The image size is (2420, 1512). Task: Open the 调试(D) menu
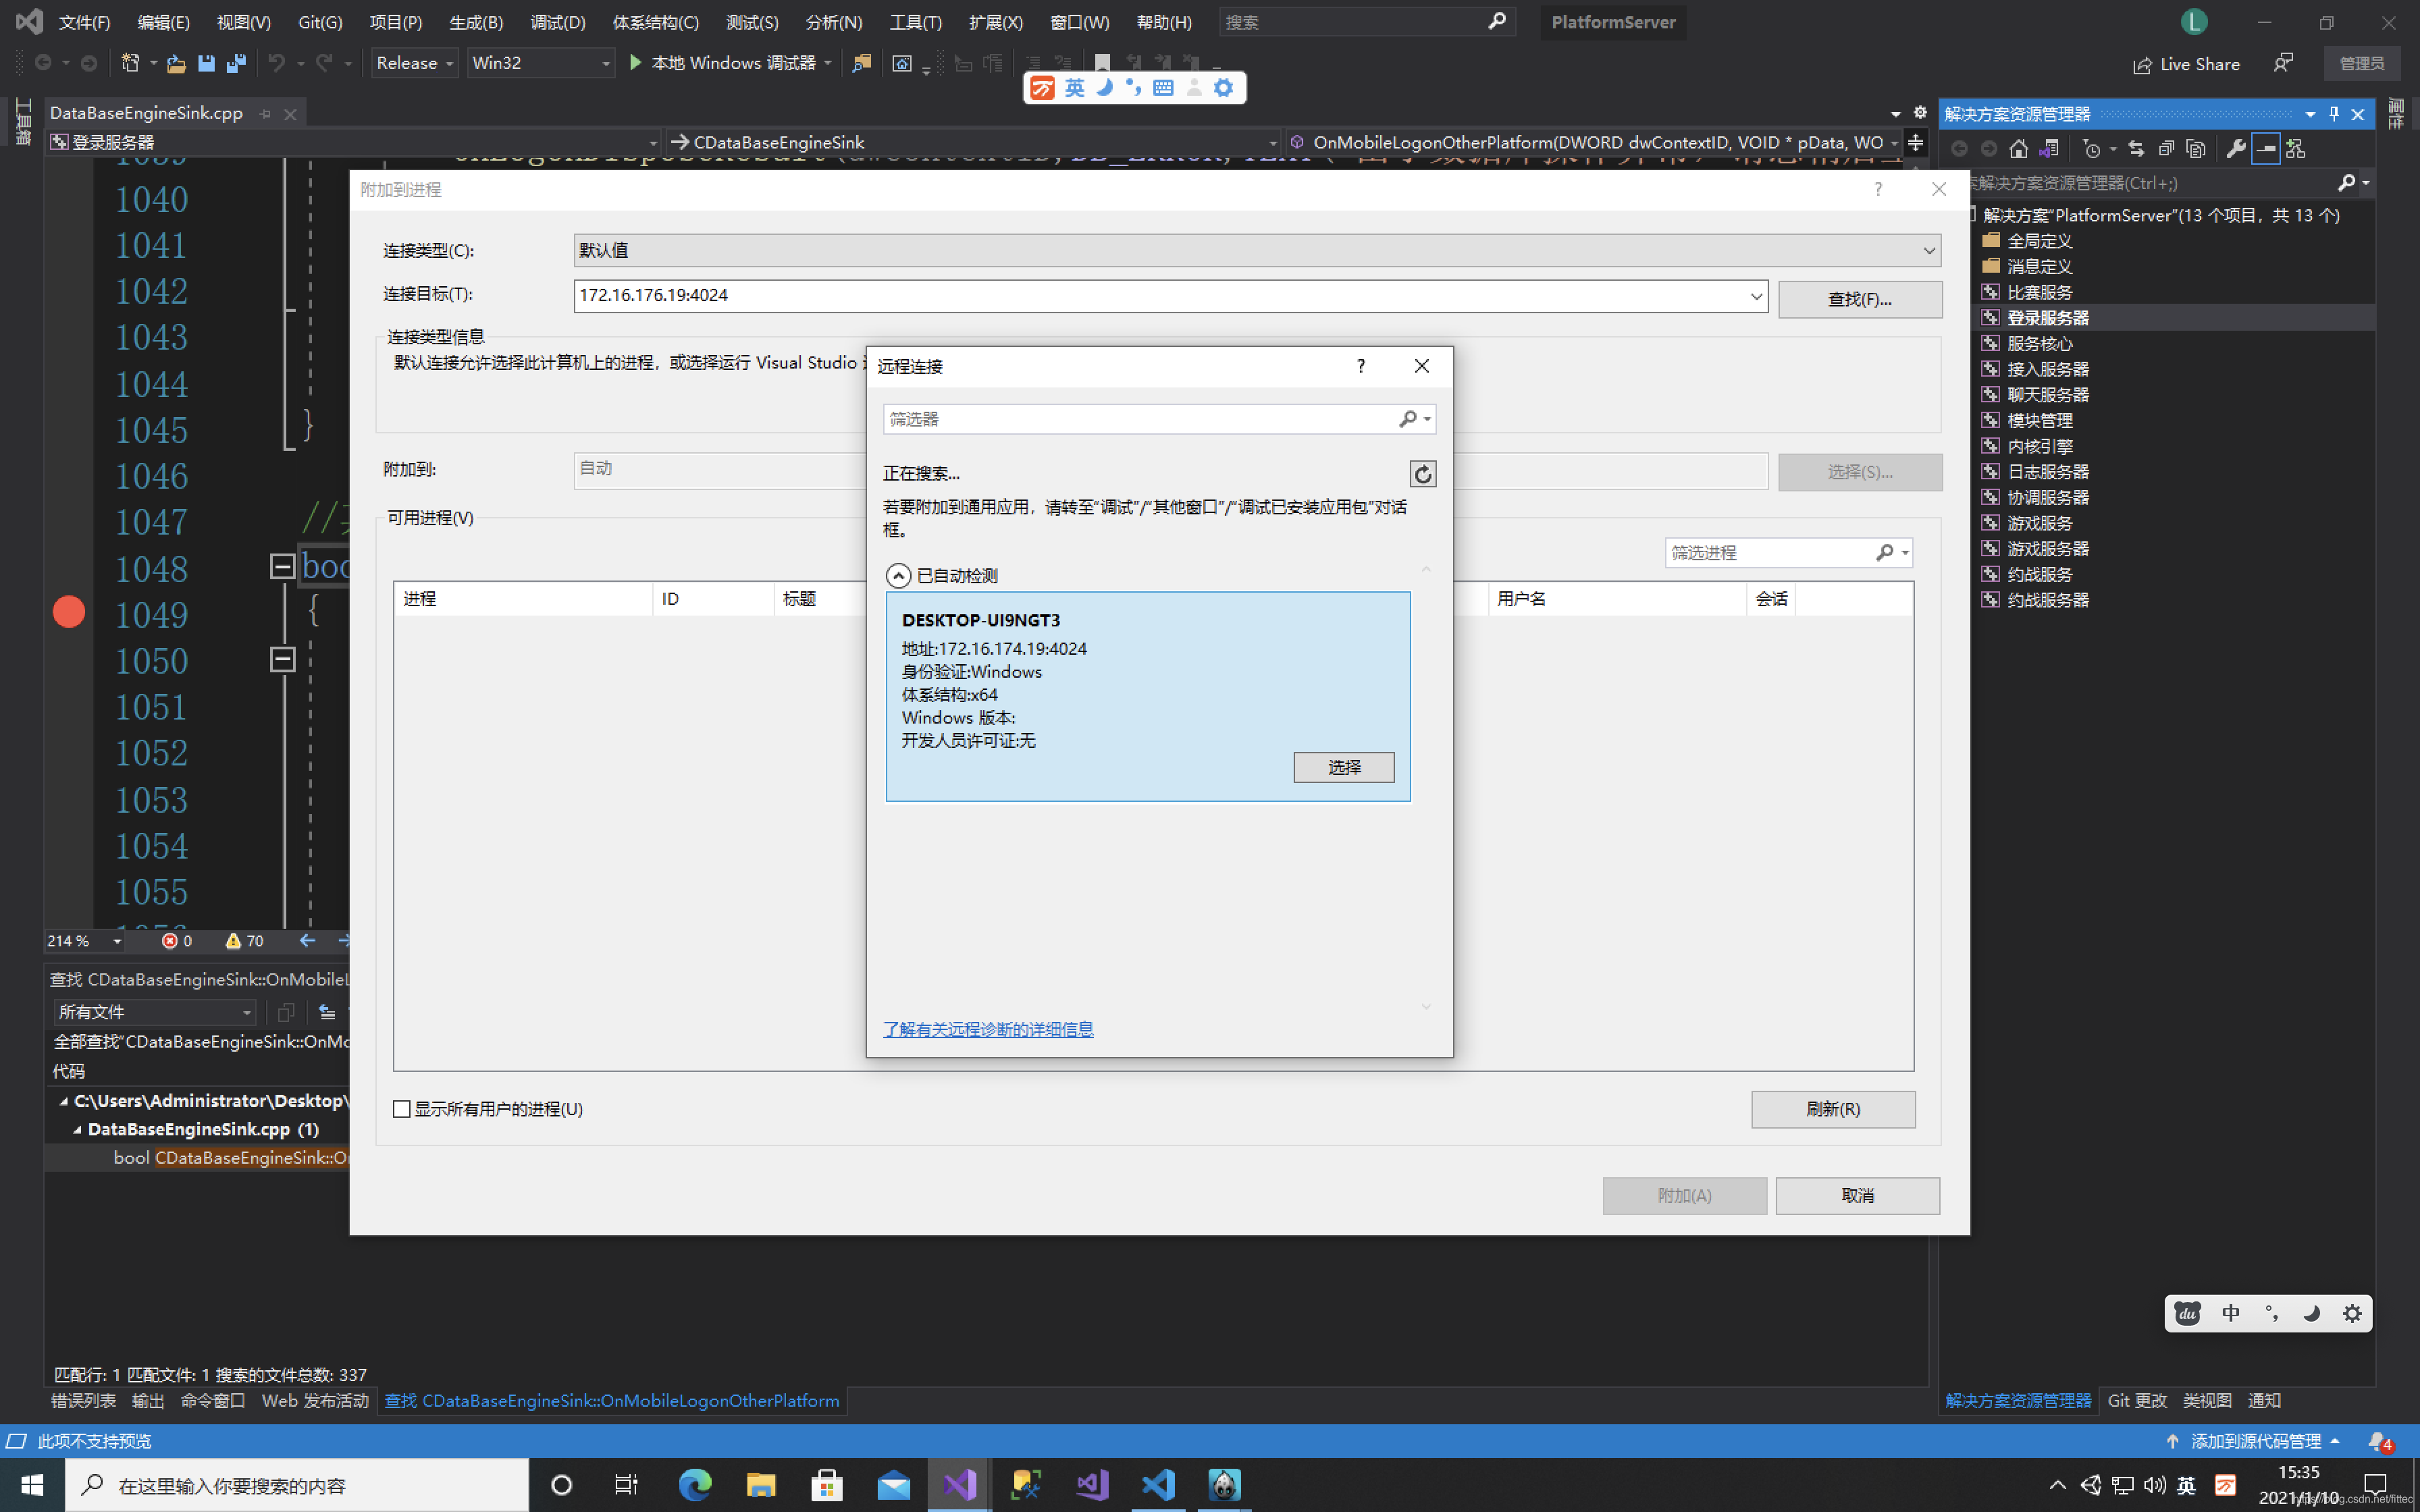(558, 22)
